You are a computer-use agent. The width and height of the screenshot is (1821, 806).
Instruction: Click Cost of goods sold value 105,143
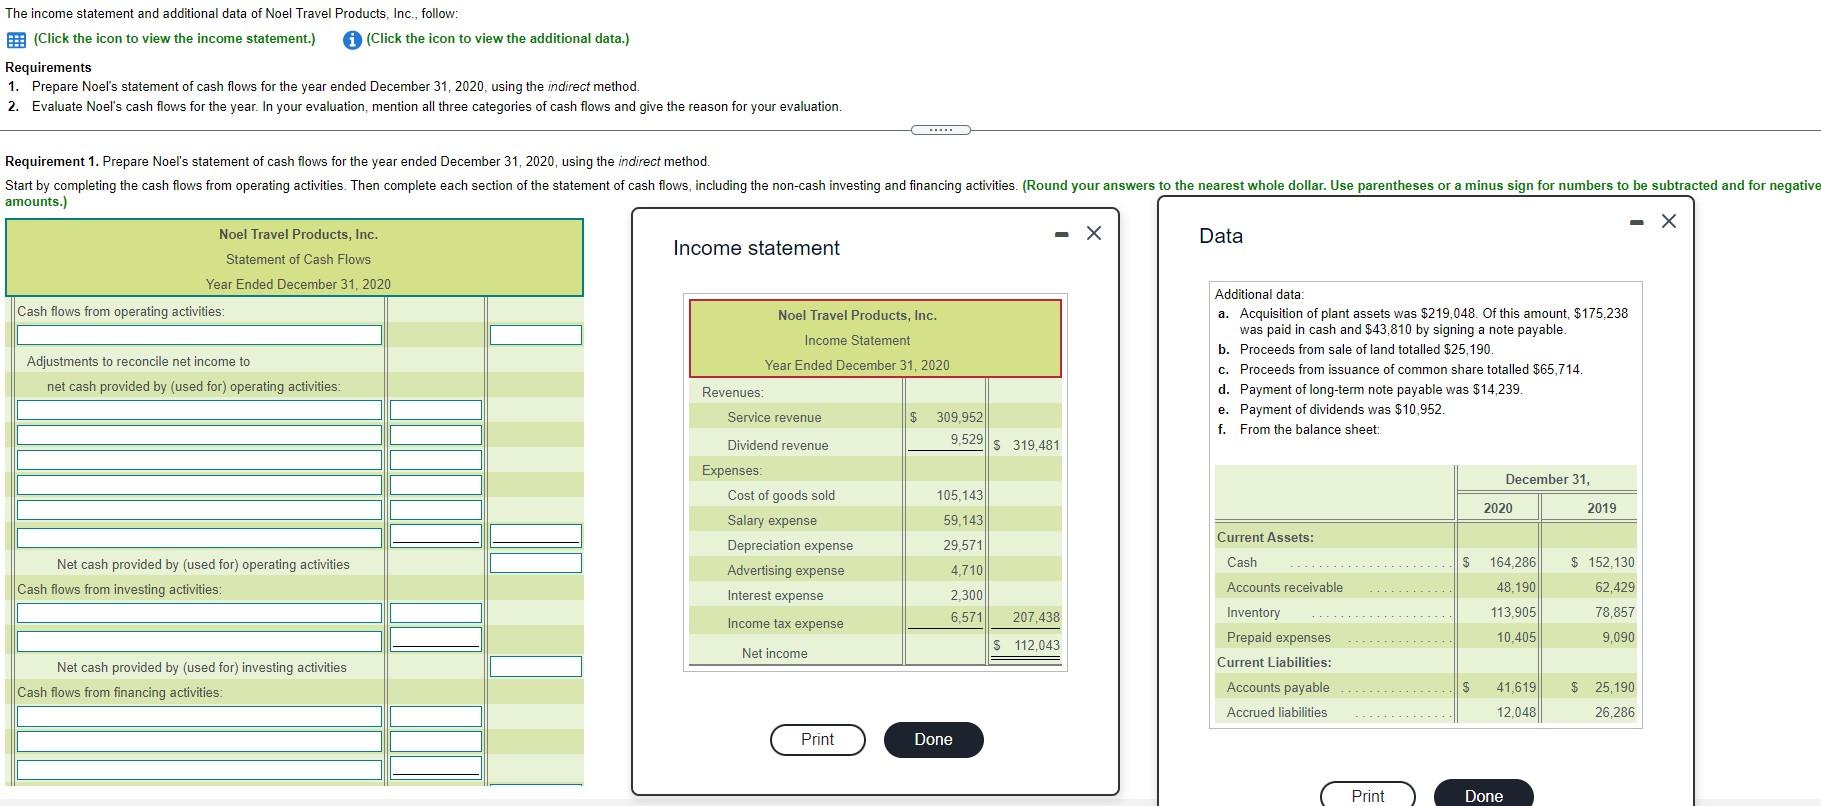[959, 495]
